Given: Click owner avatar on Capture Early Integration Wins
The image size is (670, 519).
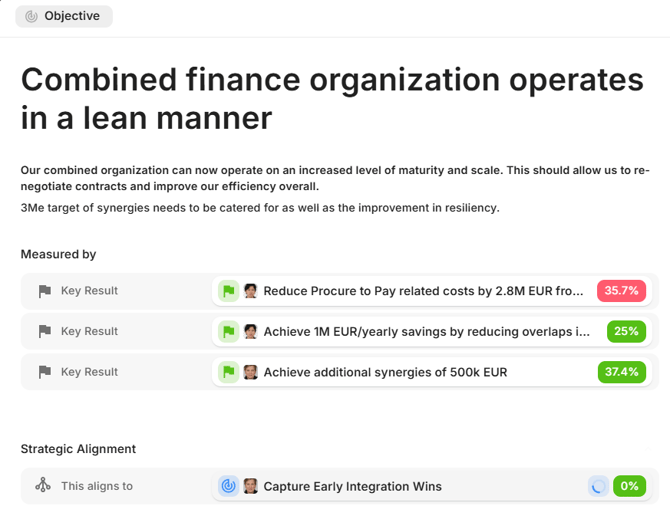Looking at the screenshot, I should tap(251, 486).
